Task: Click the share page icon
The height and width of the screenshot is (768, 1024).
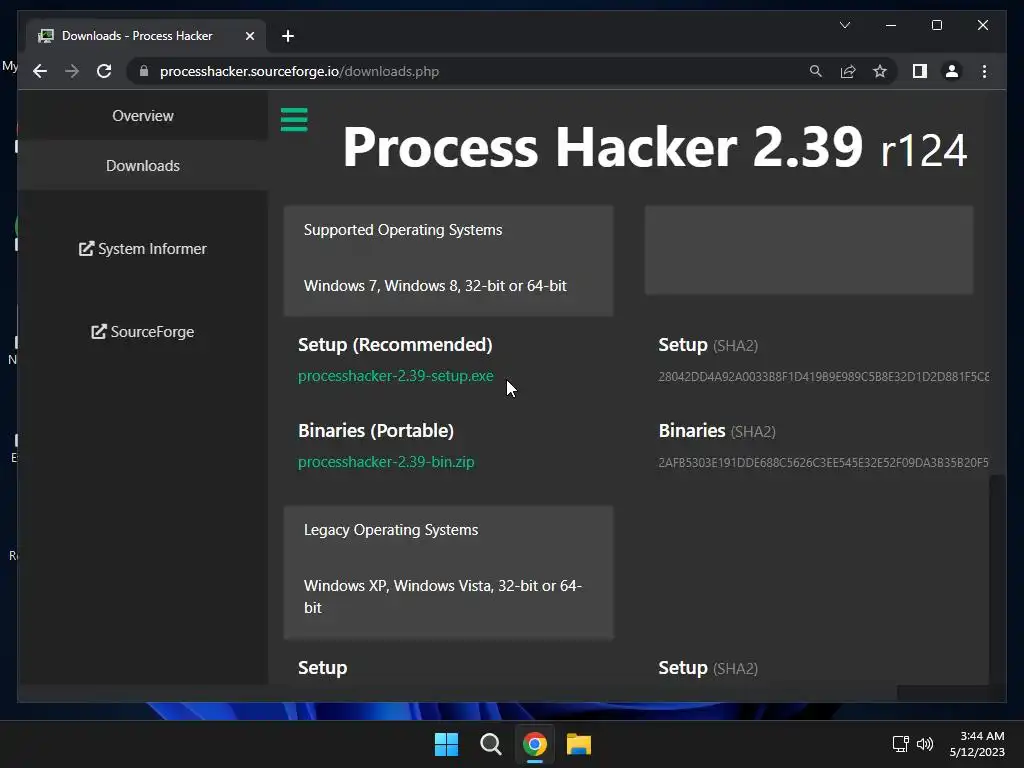Action: click(x=848, y=71)
